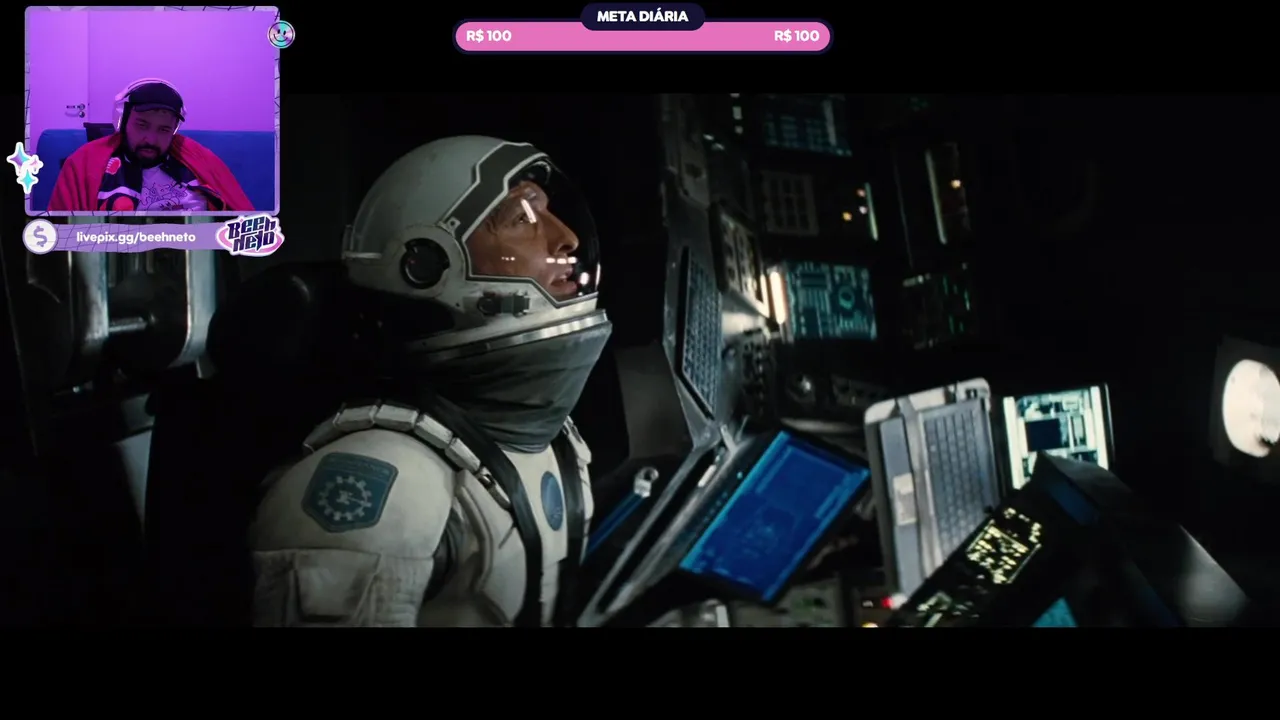Screen dimensions: 1280x720
Task: Click the movie video frame
Action: click(640, 360)
